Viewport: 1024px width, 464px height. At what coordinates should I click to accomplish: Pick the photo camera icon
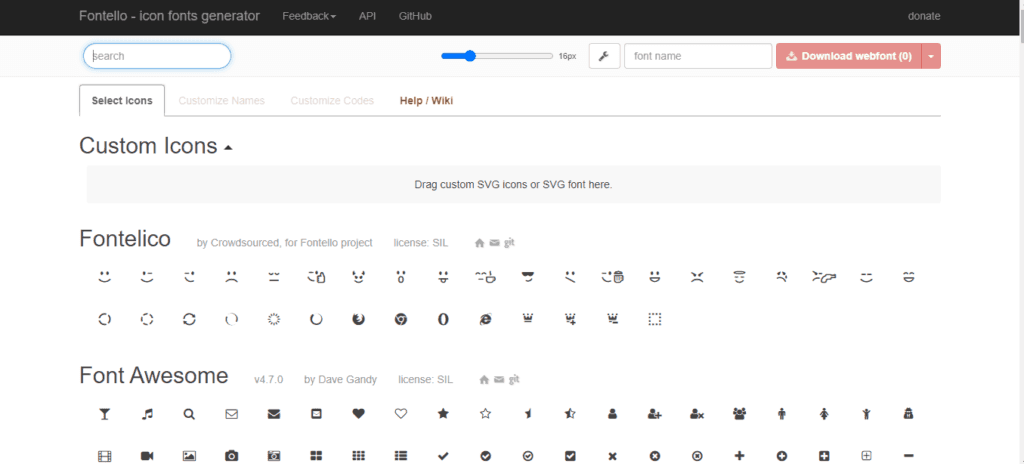click(231, 456)
